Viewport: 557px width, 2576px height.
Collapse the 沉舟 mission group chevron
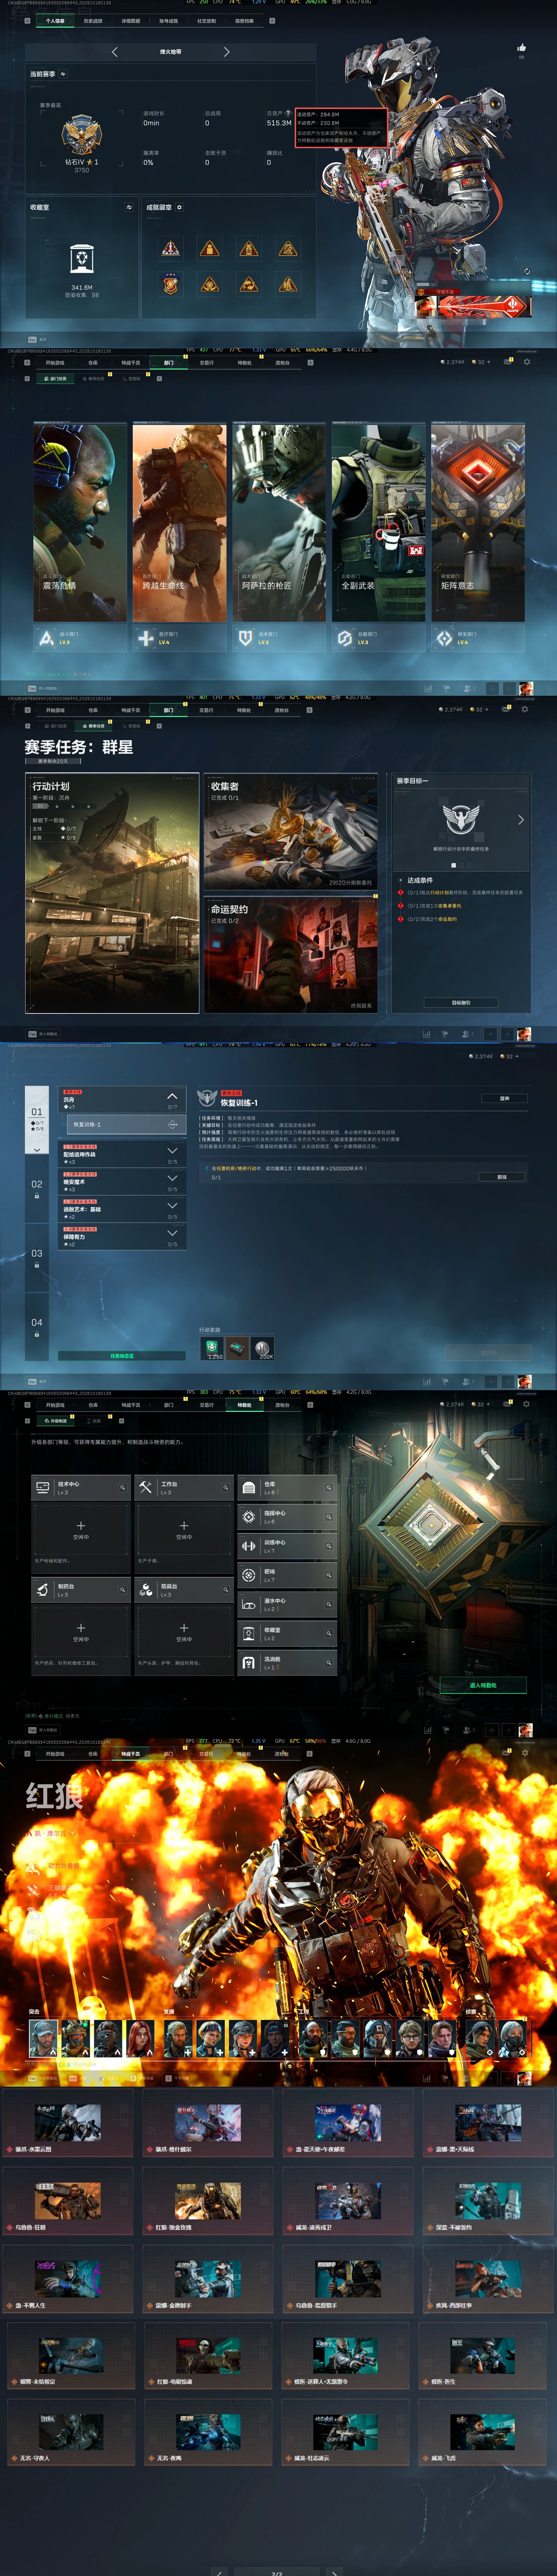[172, 1096]
